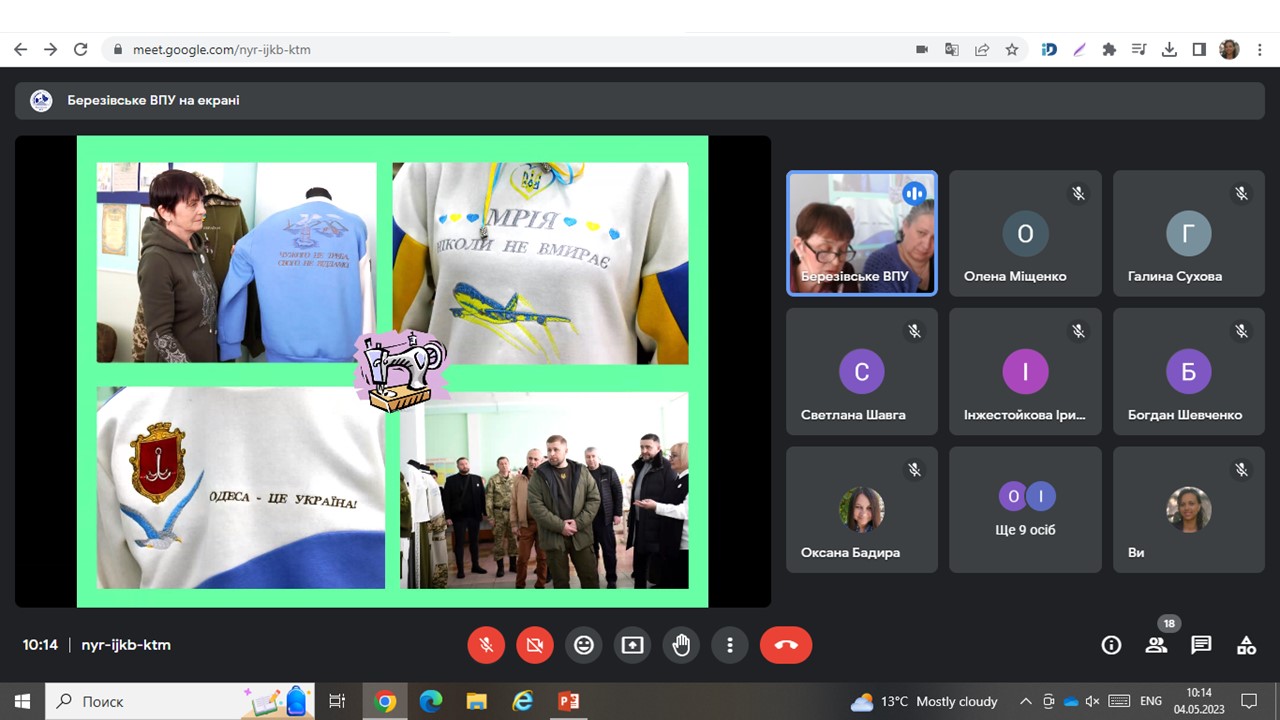
Task: Raise hand in the meeting
Action: tap(681, 645)
